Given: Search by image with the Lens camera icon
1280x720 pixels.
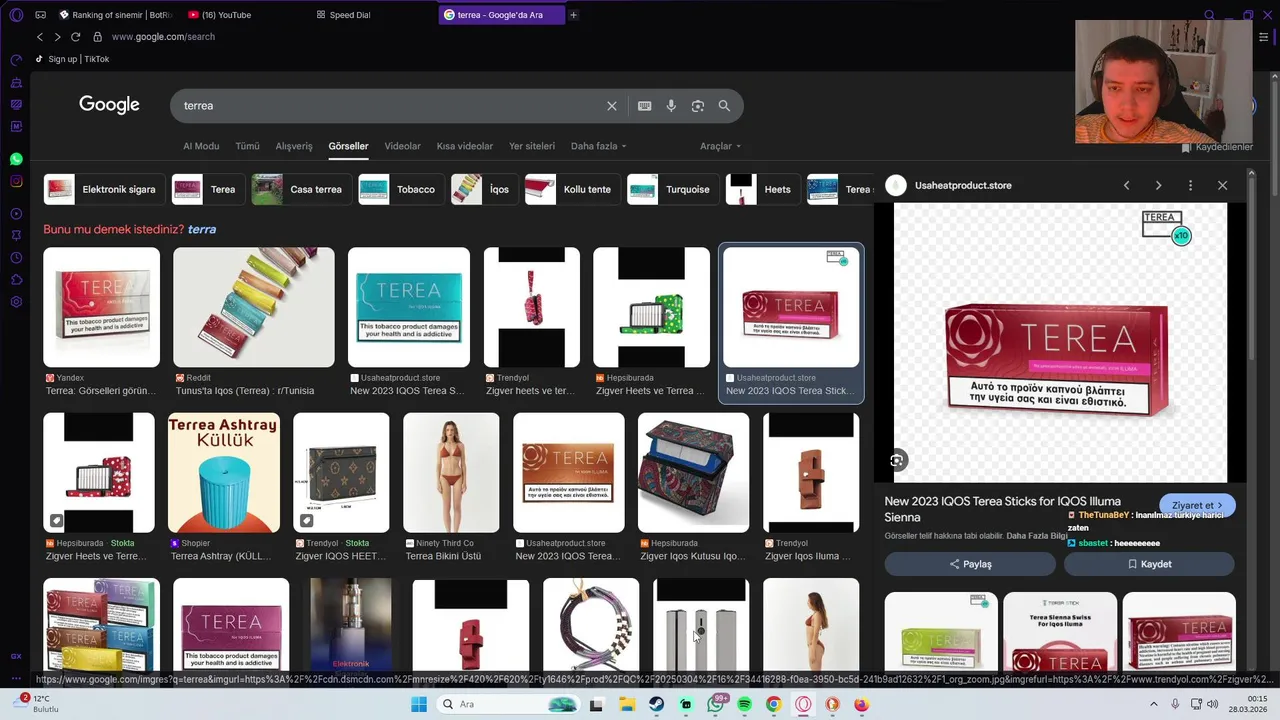Looking at the screenshot, I should tap(698, 106).
